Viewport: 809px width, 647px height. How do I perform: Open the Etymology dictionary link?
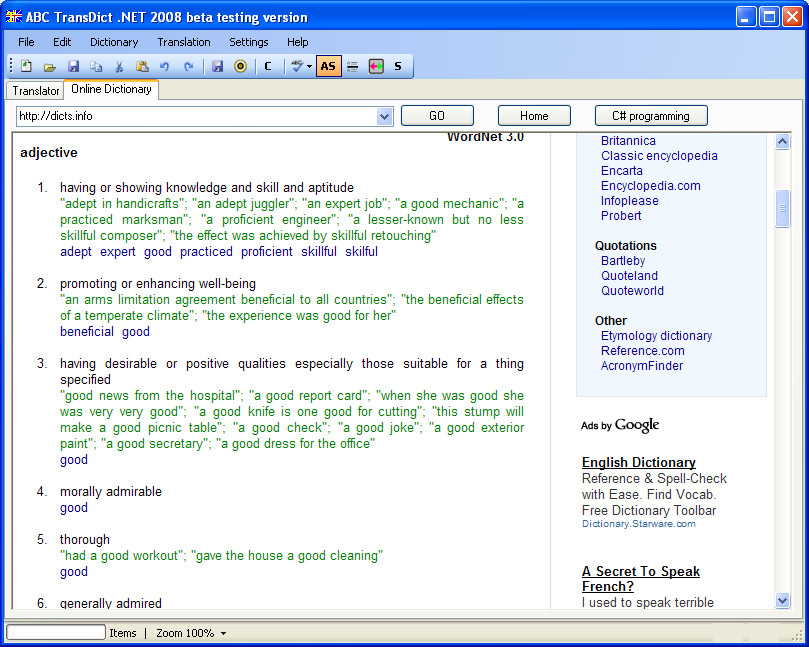pyautogui.click(x=656, y=336)
